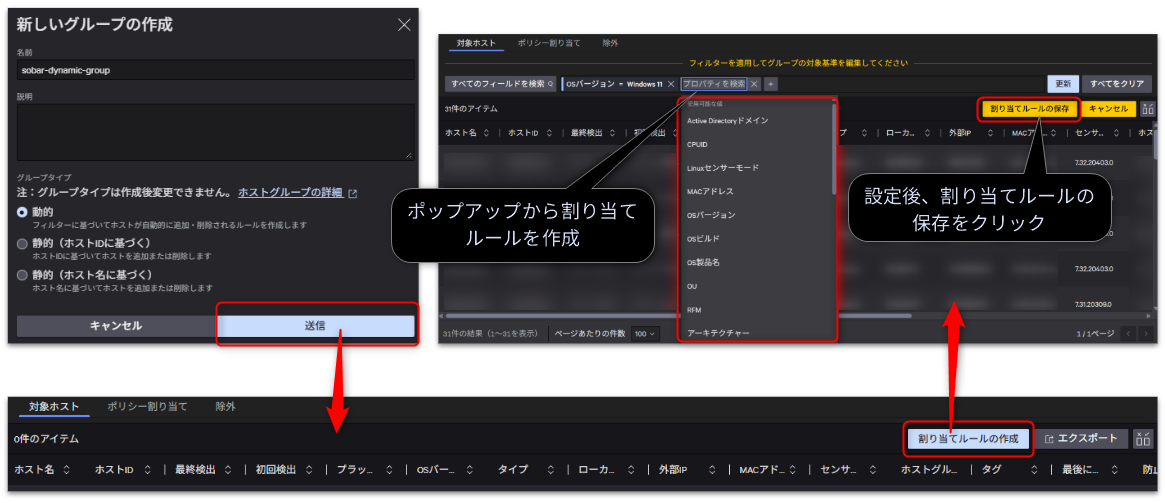Open the ホストグループの詳細 link

click(x=291, y=192)
